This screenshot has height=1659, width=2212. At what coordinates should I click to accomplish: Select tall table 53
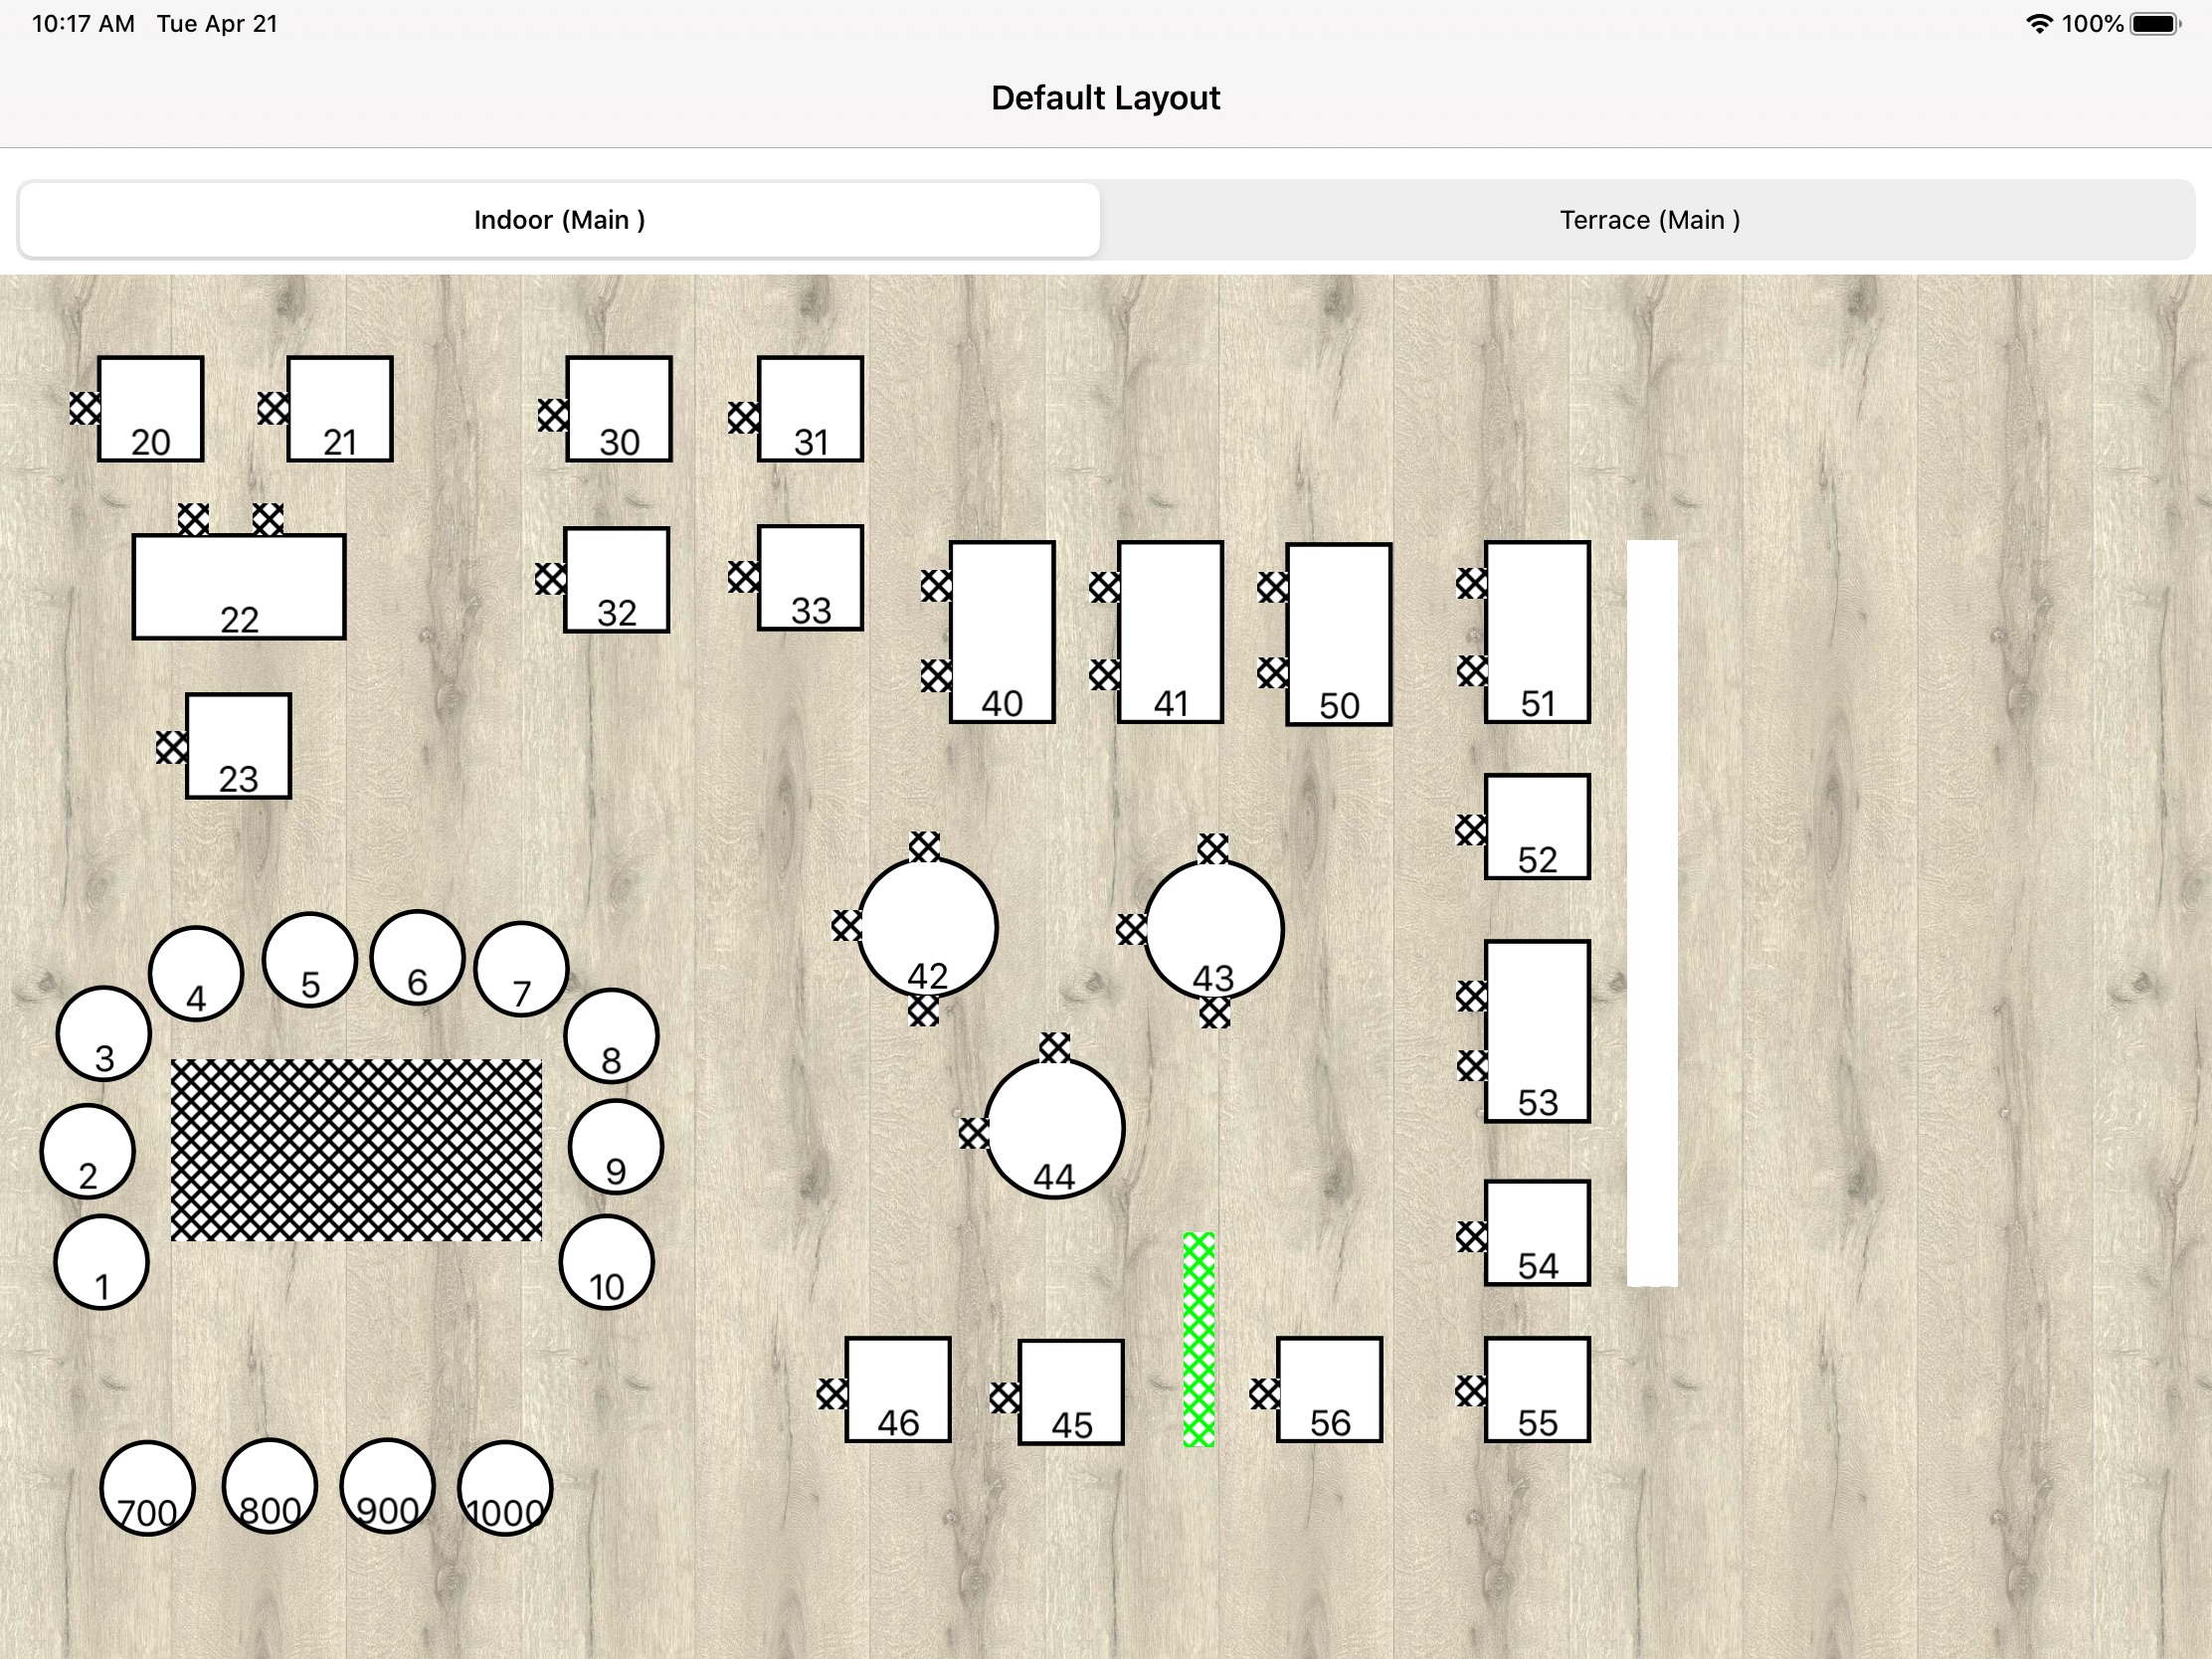click(x=1537, y=1030)
